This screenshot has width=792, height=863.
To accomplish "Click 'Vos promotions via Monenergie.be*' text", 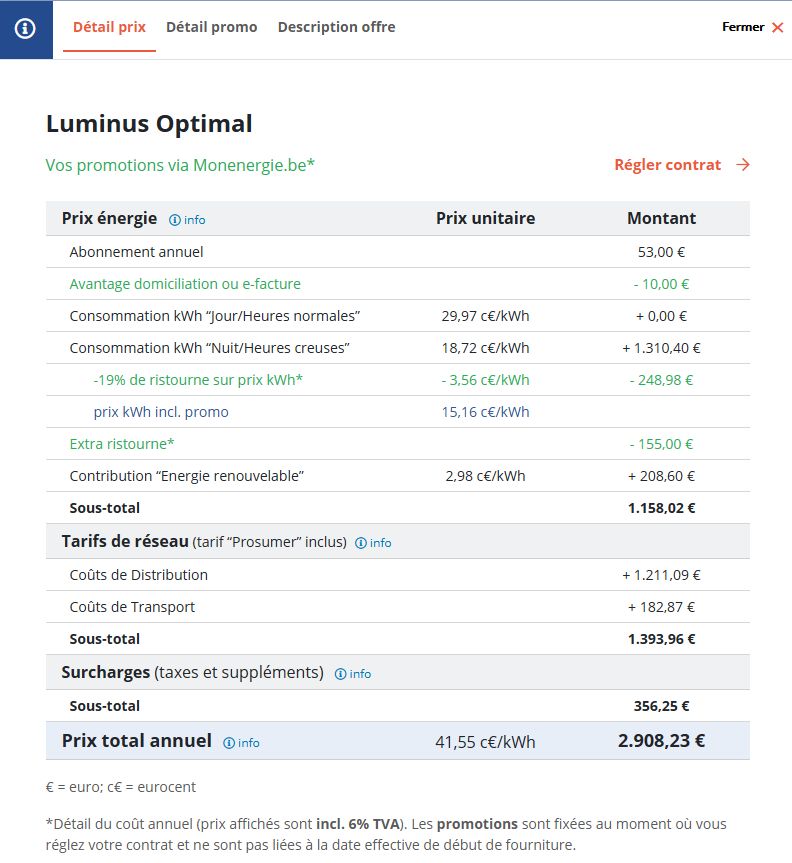I will (180, 165).
